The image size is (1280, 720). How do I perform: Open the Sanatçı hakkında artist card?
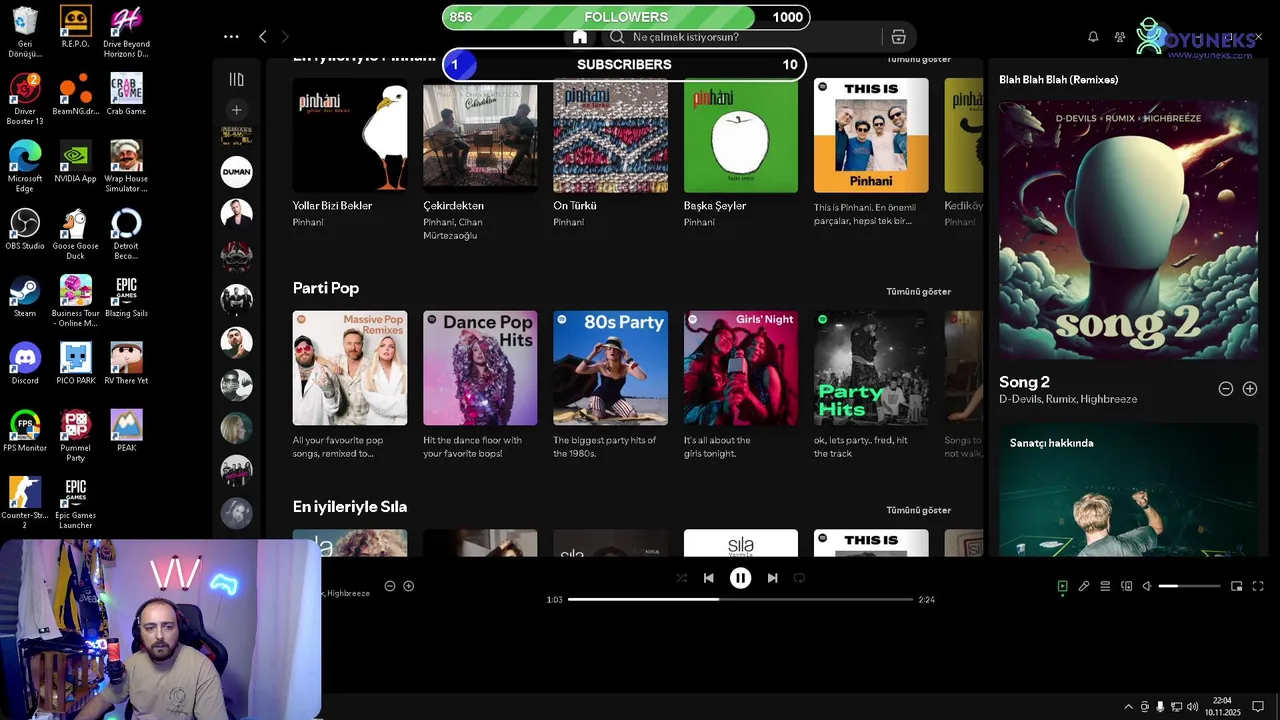1128,490
